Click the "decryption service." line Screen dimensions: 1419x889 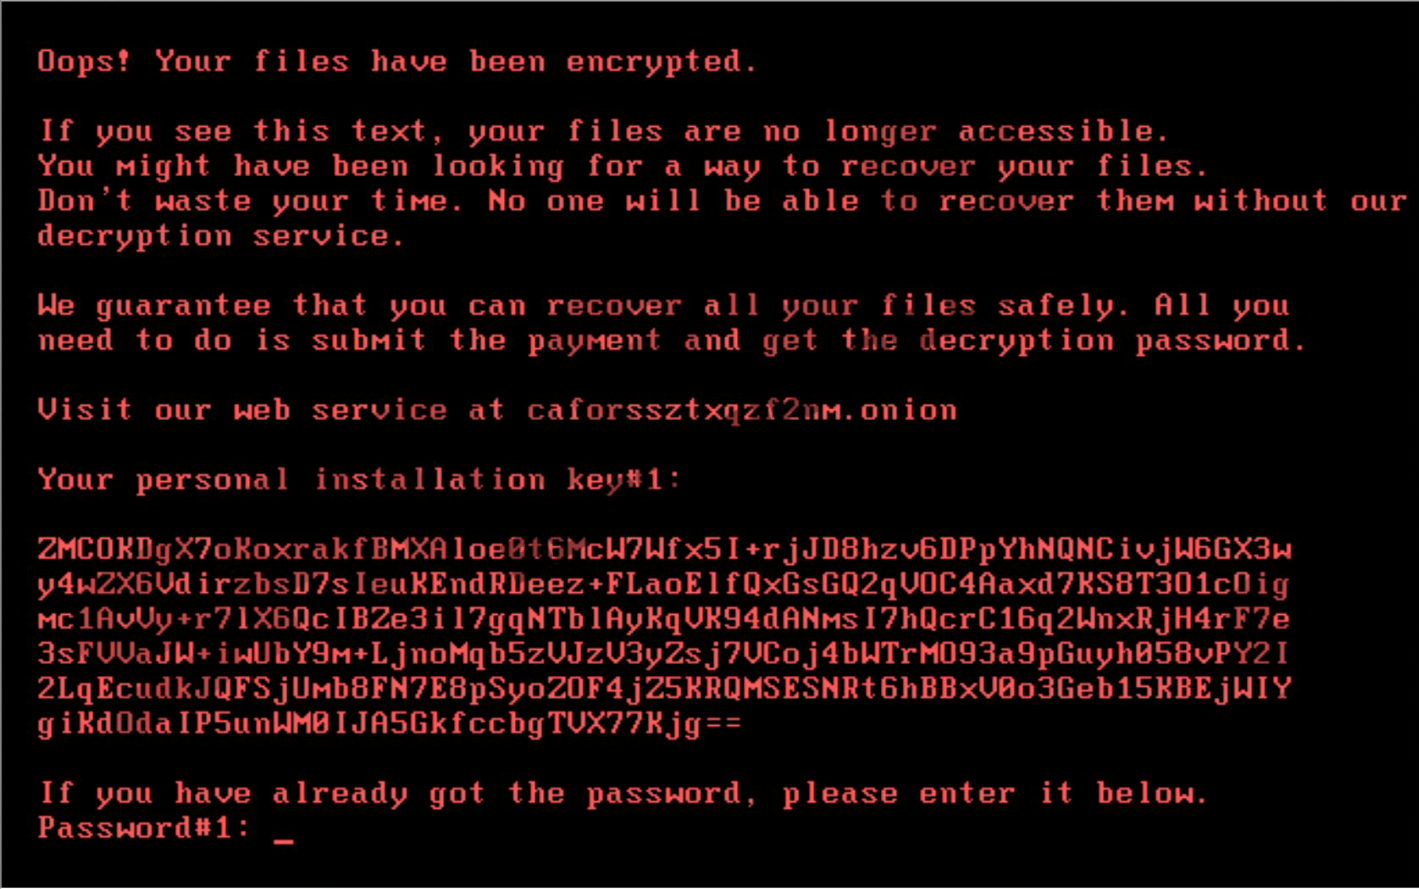pos(221,236)
